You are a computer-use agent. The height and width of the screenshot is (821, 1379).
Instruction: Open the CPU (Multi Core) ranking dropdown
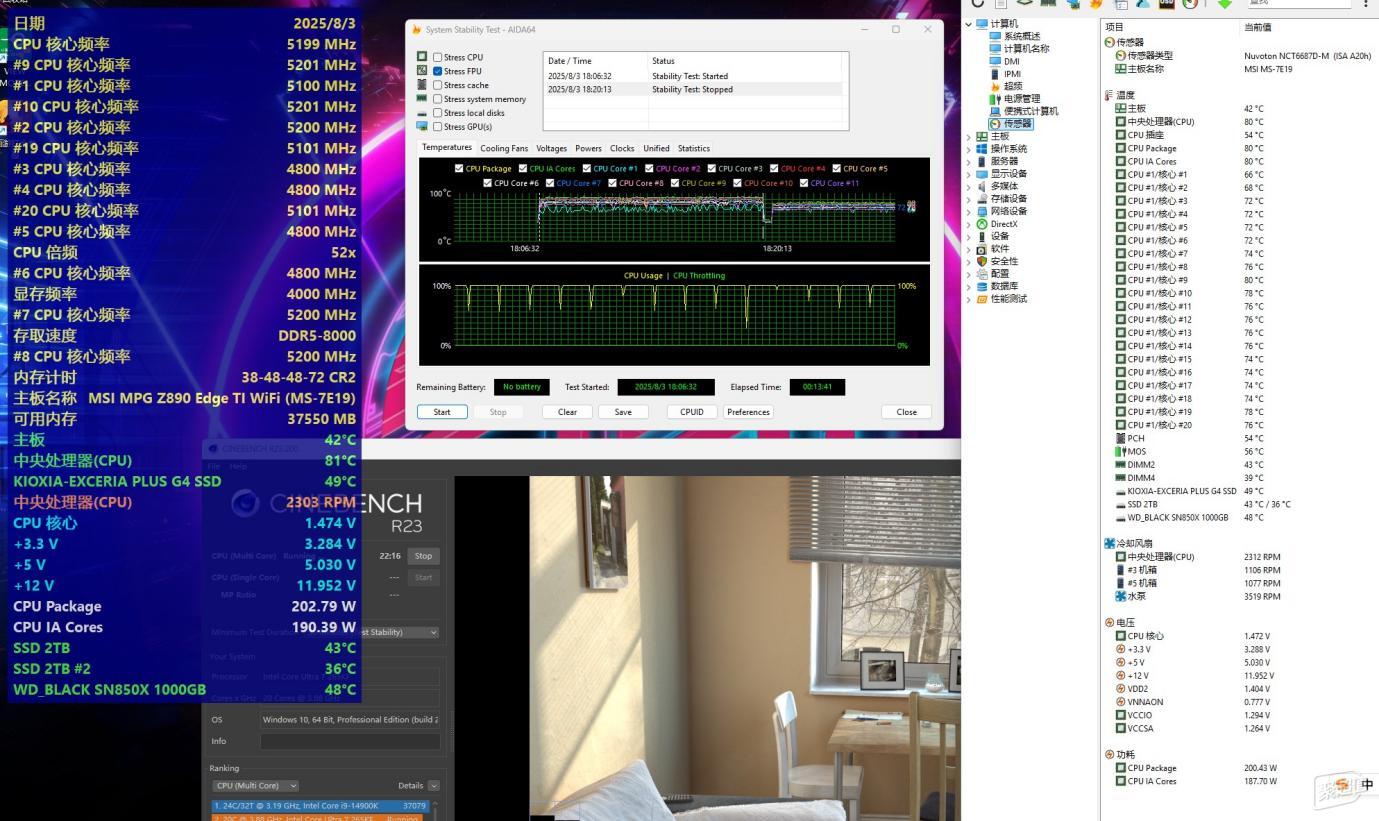point(255,786)
